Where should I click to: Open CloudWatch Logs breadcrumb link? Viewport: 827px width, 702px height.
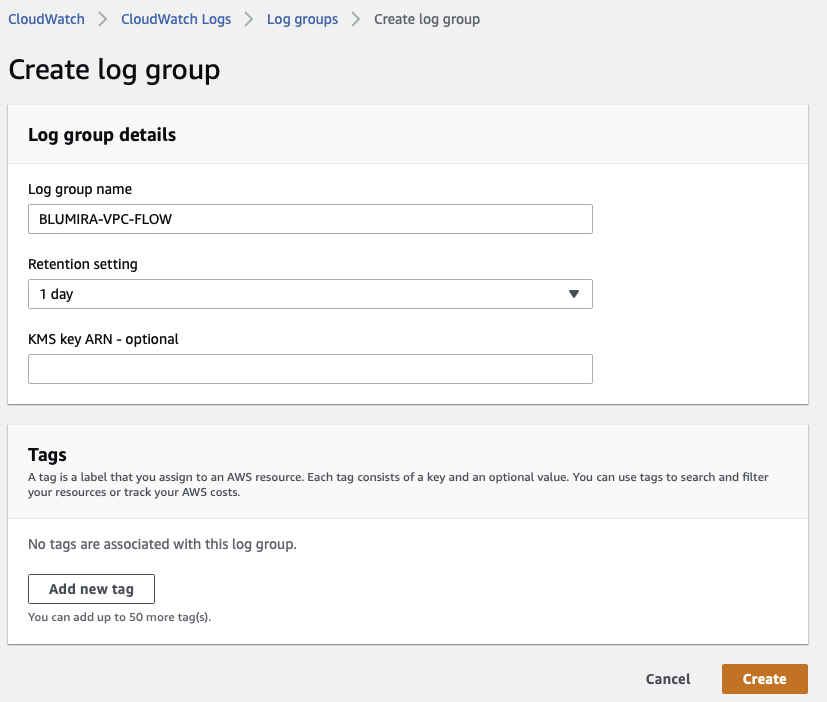(176, 20)
